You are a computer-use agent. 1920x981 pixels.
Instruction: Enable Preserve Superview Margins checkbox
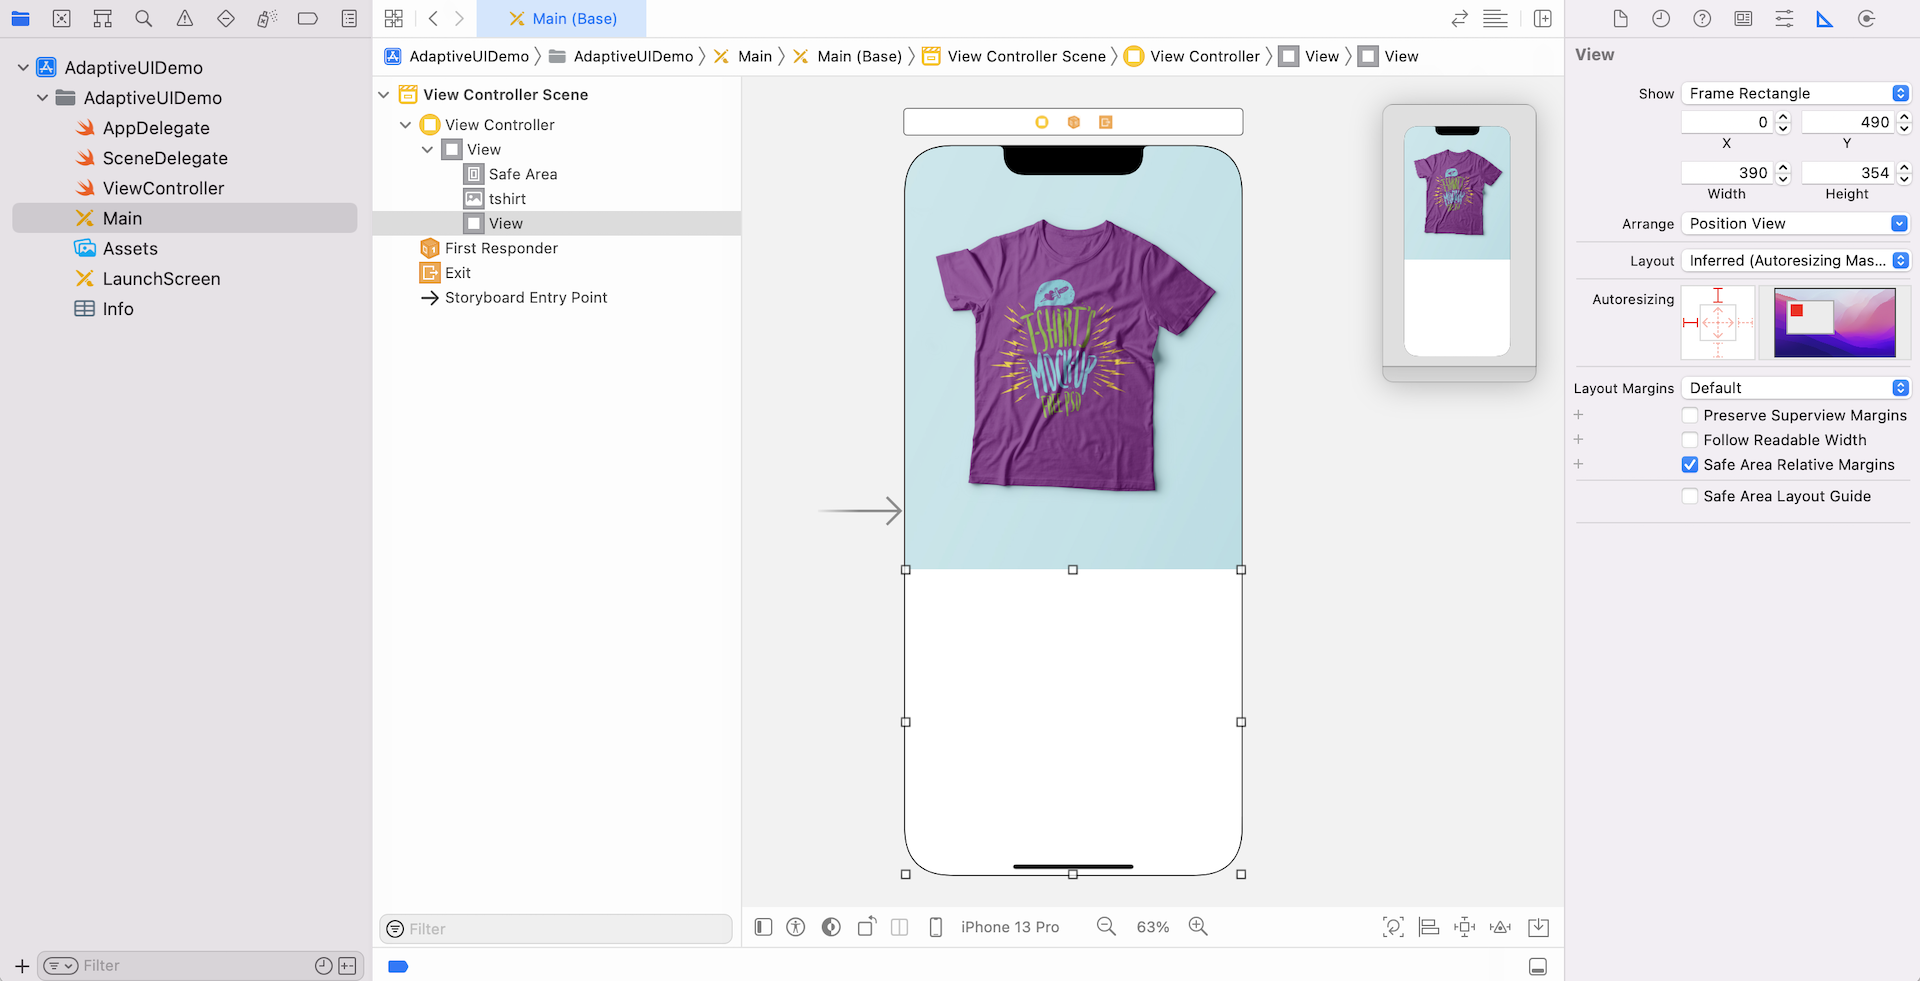tap(1690, 415)
